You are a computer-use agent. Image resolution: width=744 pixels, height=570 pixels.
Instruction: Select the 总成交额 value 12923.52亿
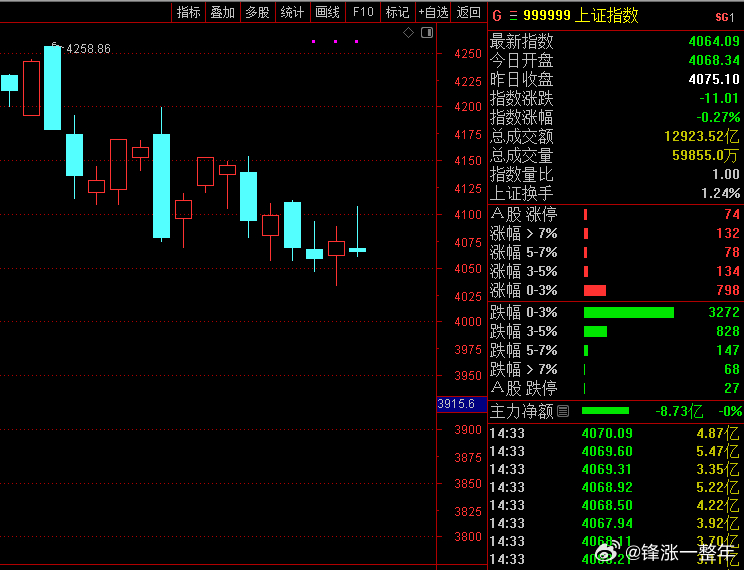(702, 136)
